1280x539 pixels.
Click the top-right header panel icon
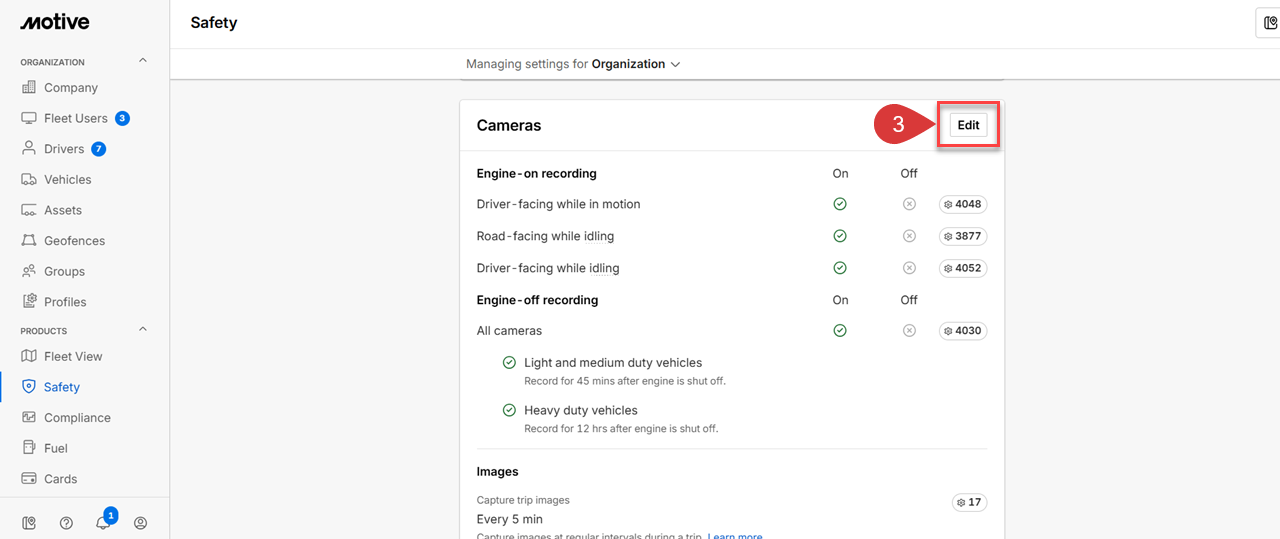click(x=1269, y=23)
